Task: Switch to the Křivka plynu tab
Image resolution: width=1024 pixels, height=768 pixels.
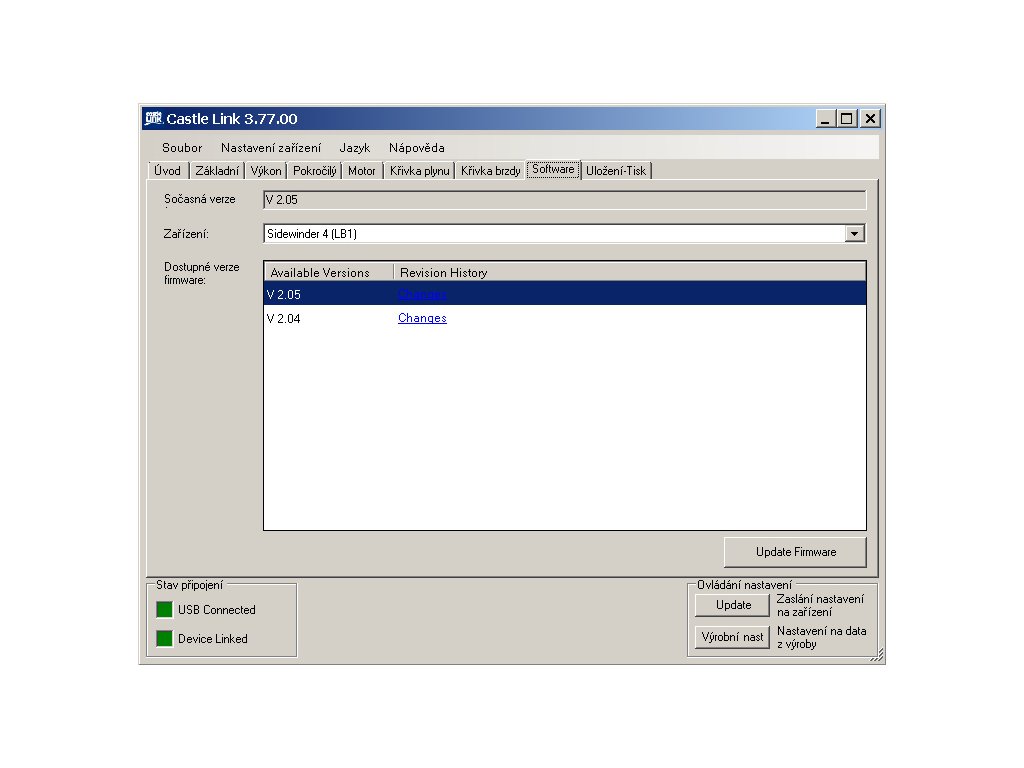Action: 419,170
